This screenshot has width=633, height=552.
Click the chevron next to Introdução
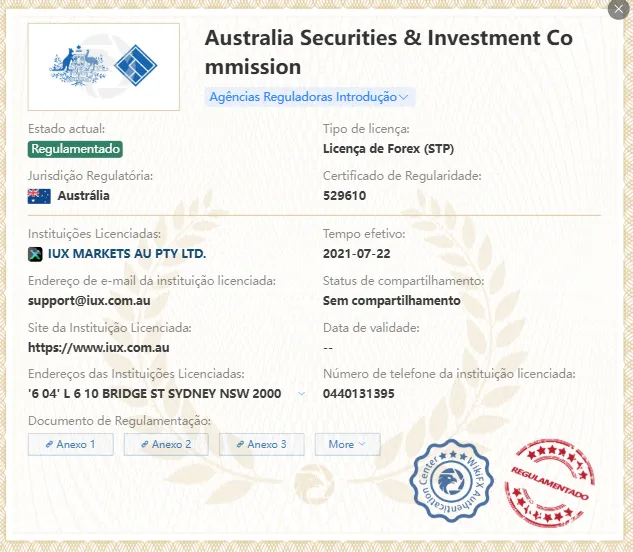click(x=404, y=97)
